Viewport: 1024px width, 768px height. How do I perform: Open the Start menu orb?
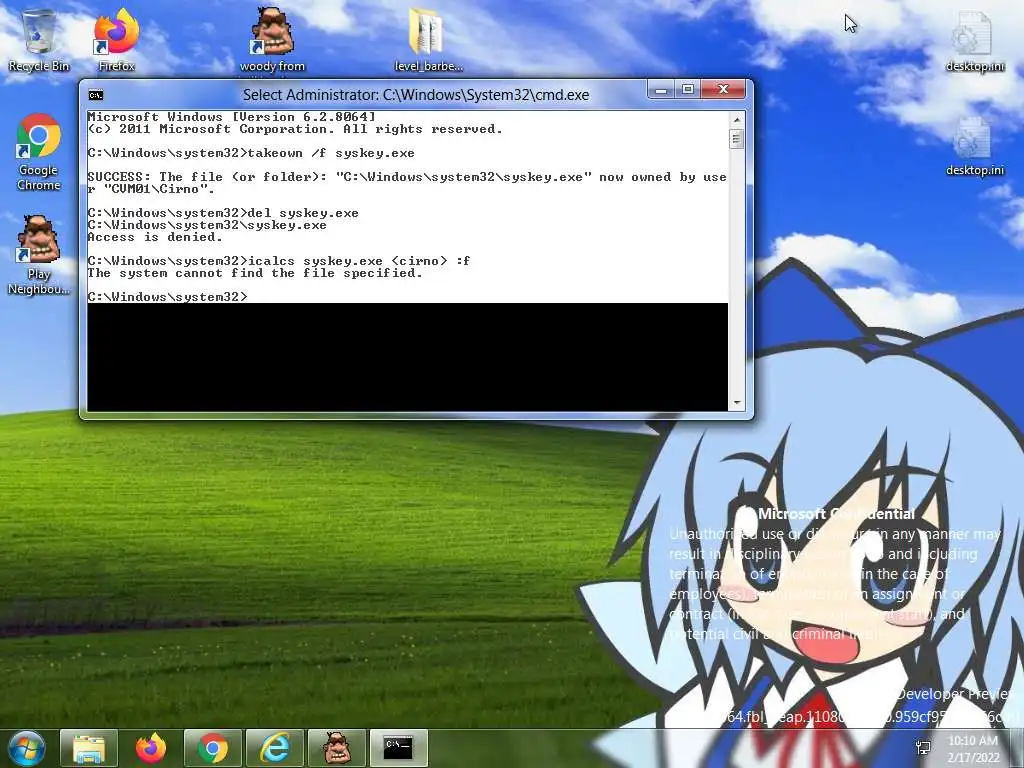(x=26, y=748)
